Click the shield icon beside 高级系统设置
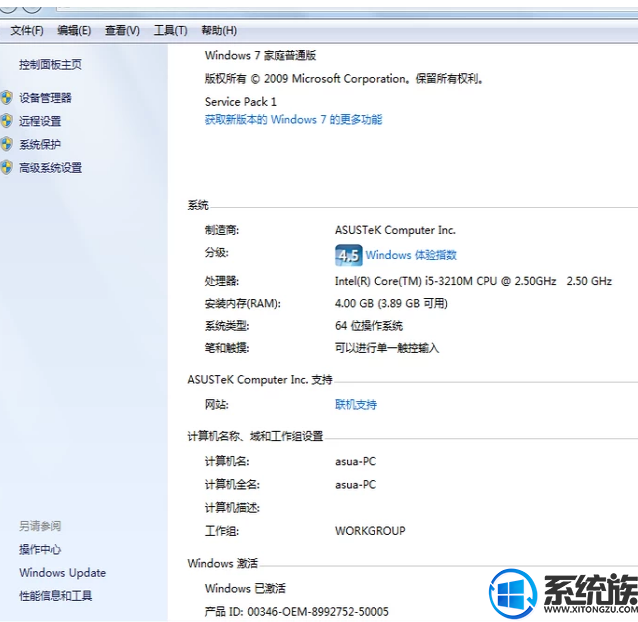The width and height of the screenshot is (638, 622). point(7,168)
